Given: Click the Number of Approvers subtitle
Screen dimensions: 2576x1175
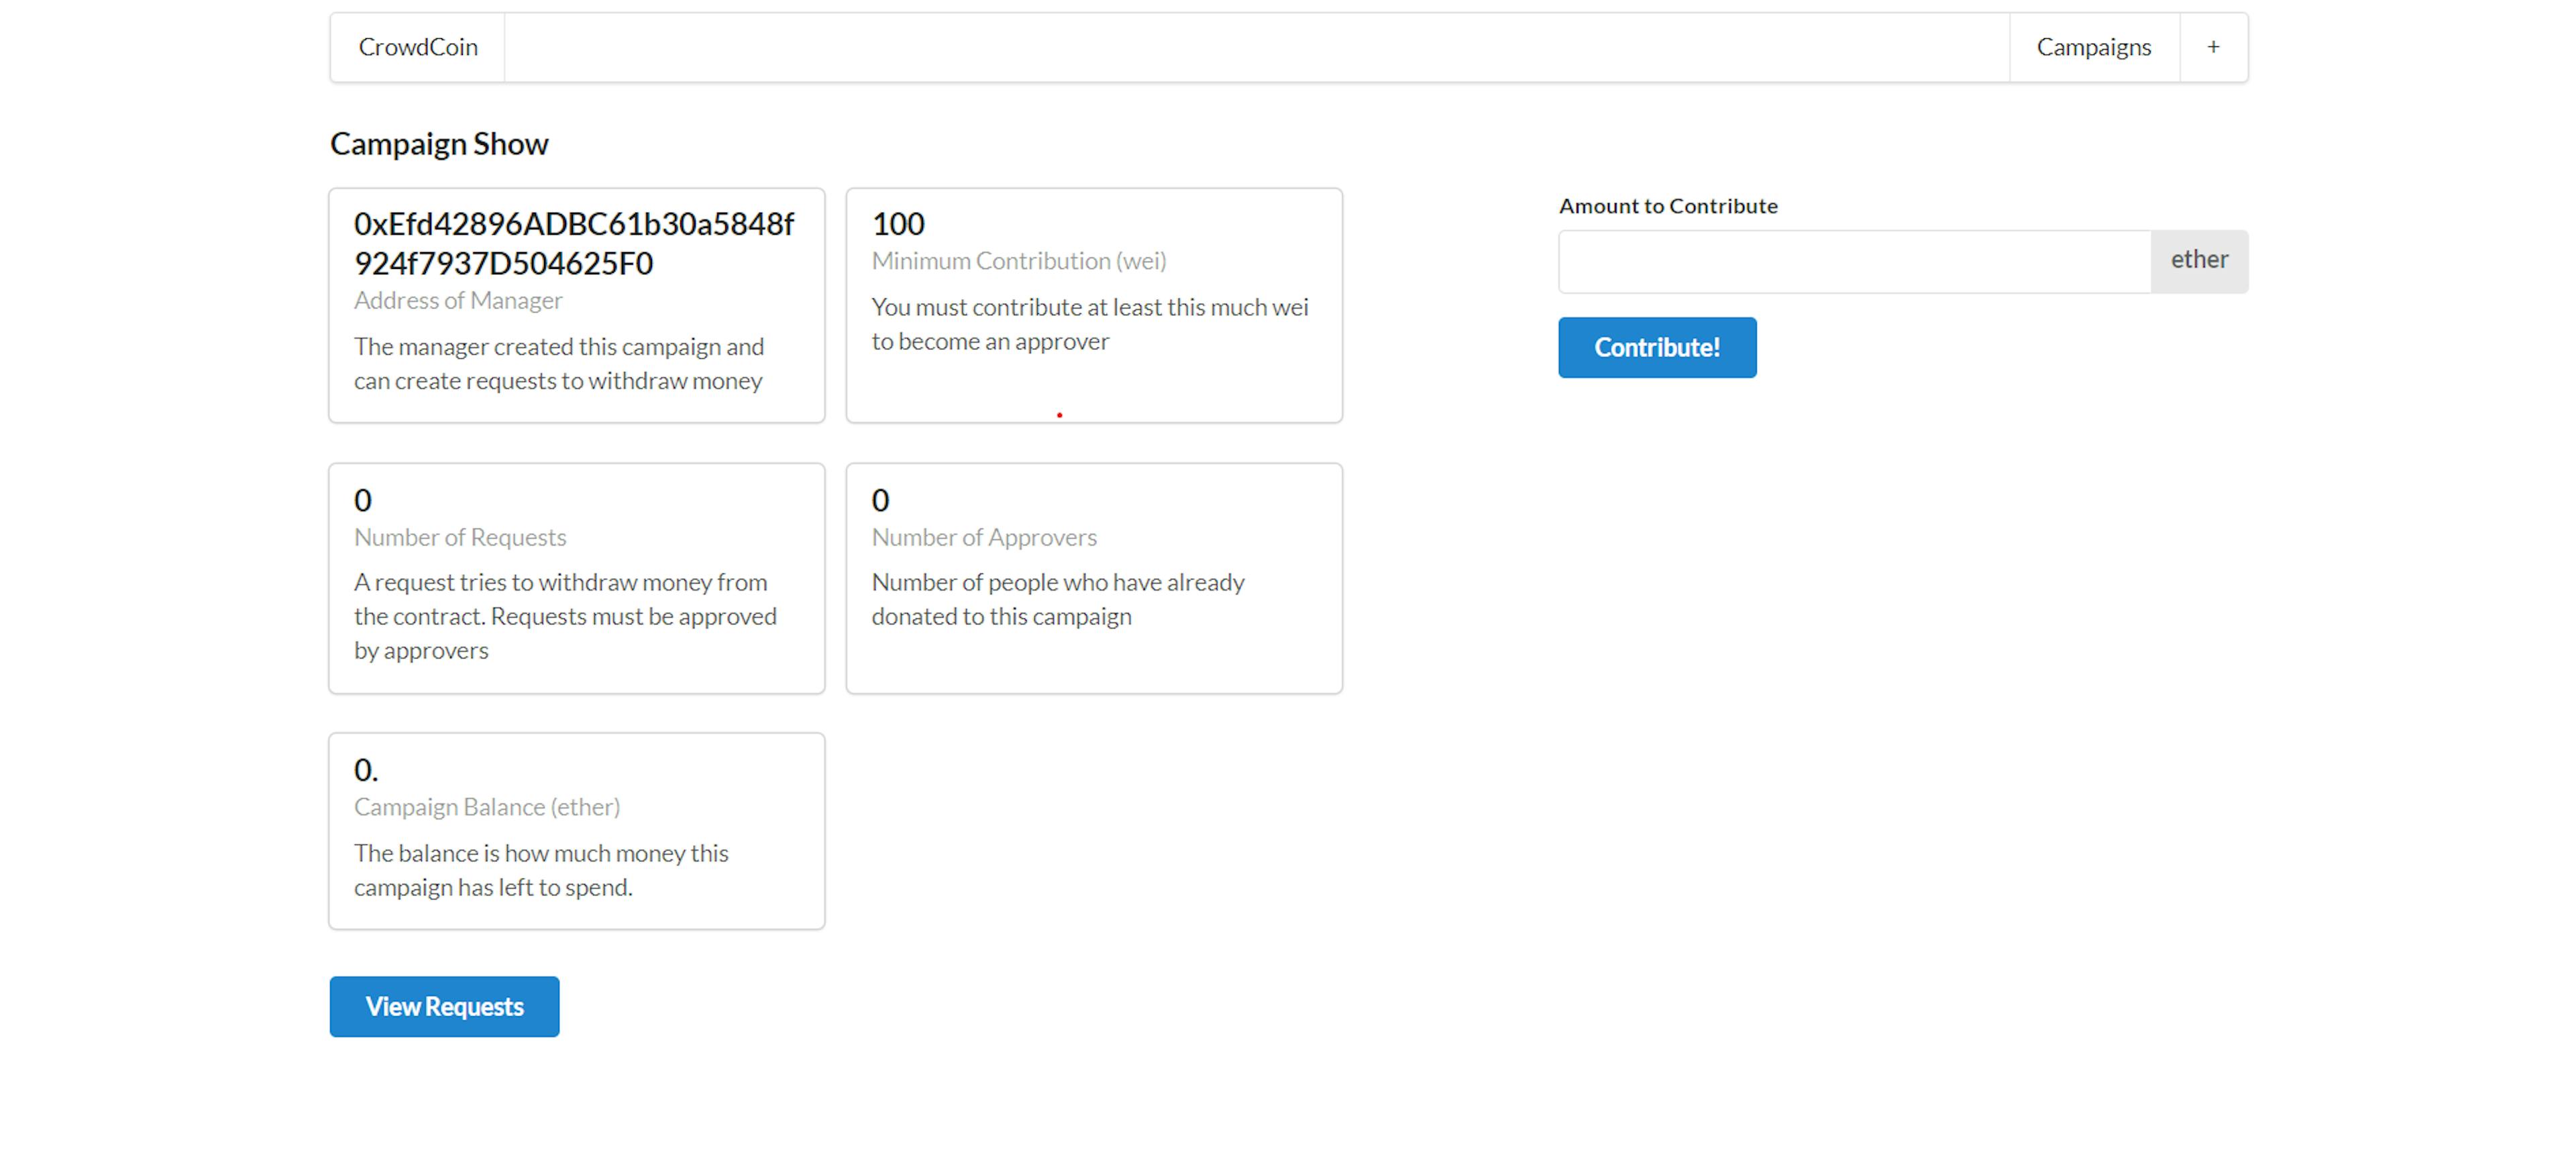Looking at the screenshot, I should tap(983, 537).
